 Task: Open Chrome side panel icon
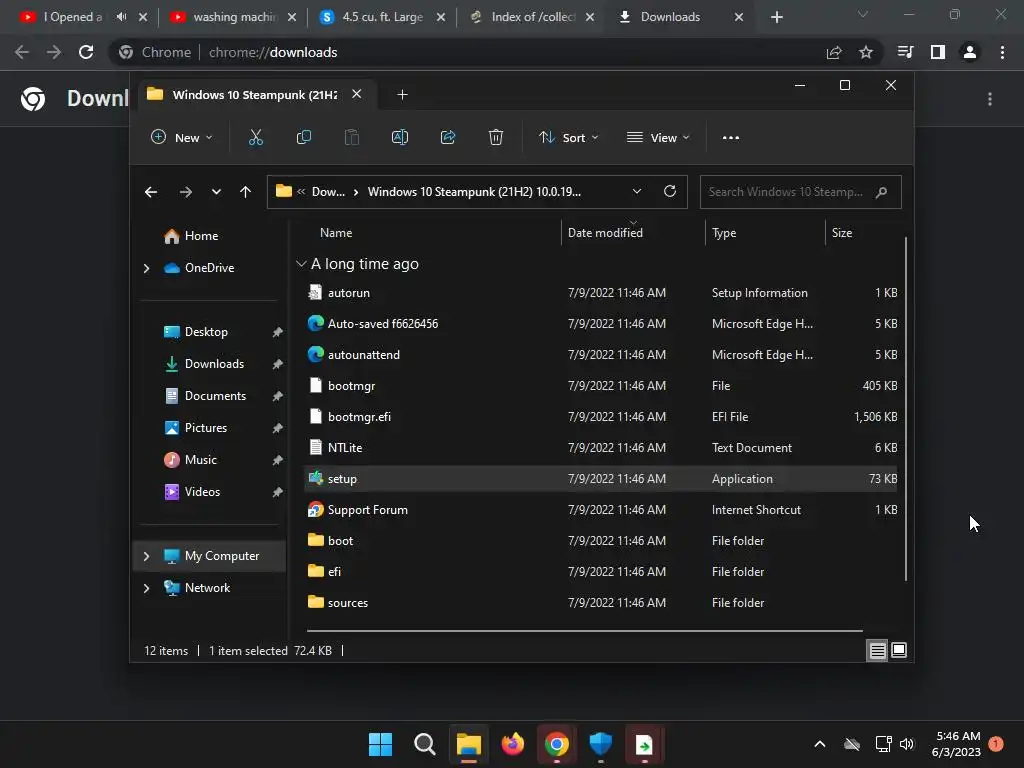point(938,52)
